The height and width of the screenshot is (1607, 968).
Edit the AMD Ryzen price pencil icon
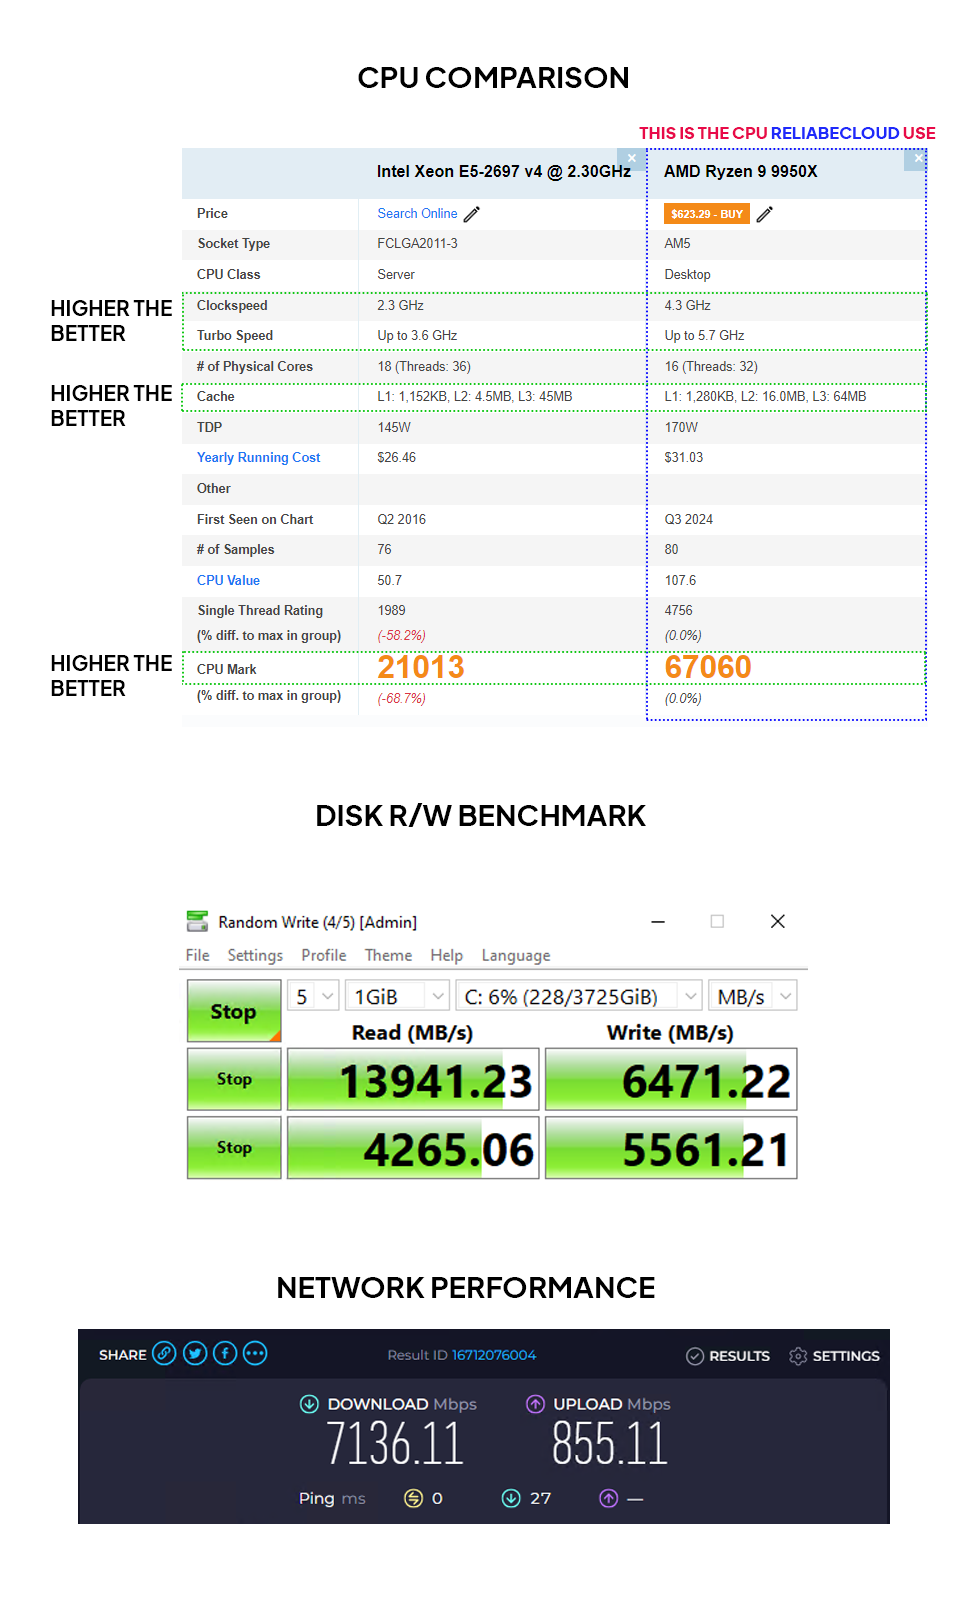(x=765, y=214)
